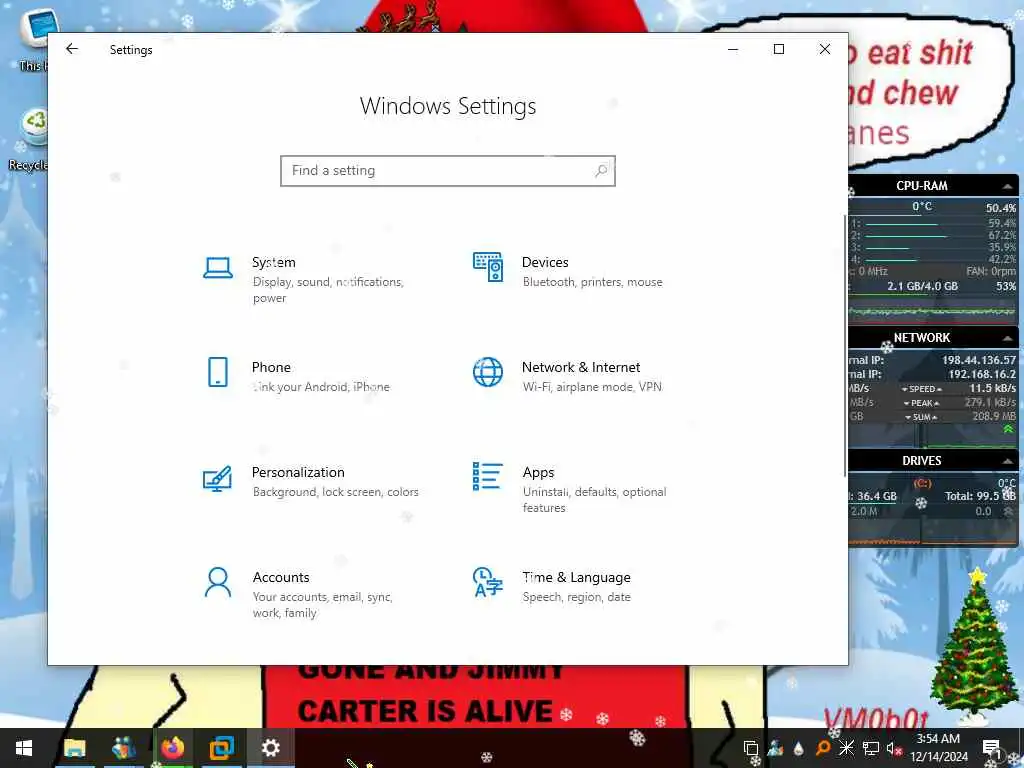Click the search magnifier in Find a setting
The width and height of the screenshot is (1024, 768).
pos(601,171)
